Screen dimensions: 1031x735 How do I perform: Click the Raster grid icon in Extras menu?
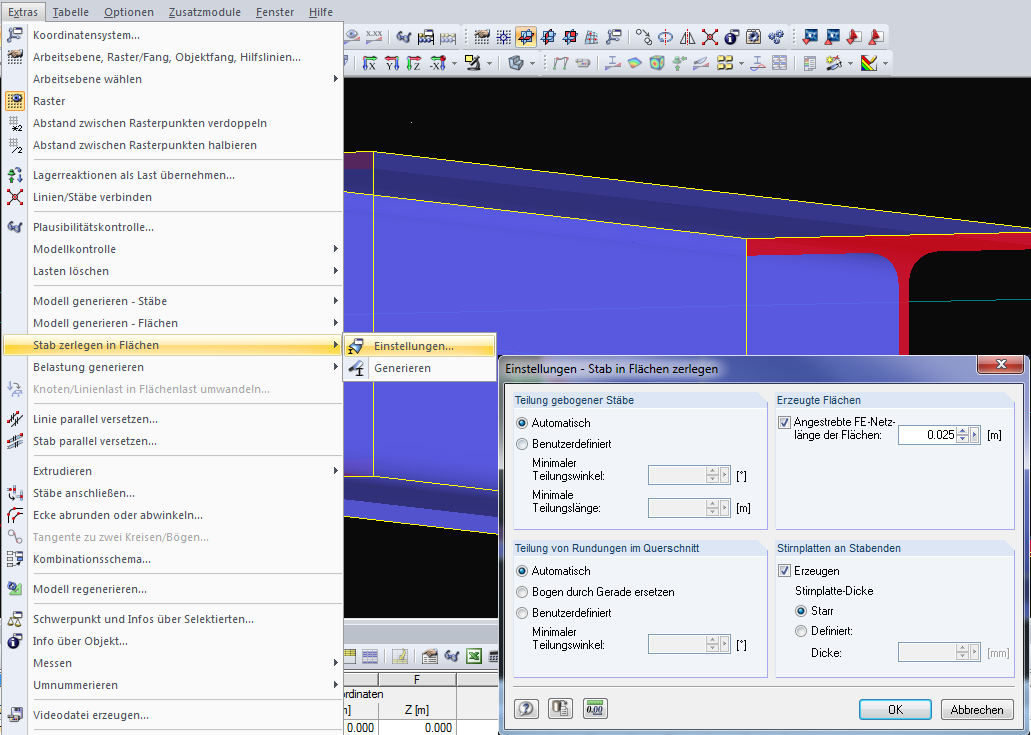[x=14, y=101]
